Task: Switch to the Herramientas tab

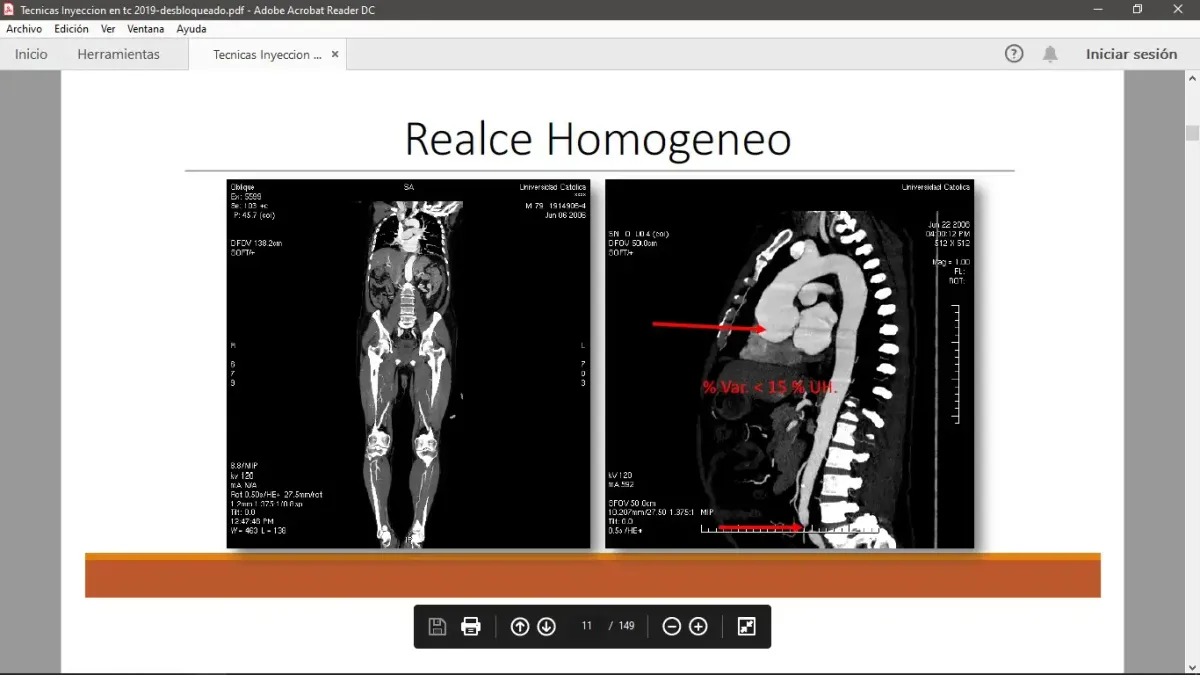Action: [119, 54]
